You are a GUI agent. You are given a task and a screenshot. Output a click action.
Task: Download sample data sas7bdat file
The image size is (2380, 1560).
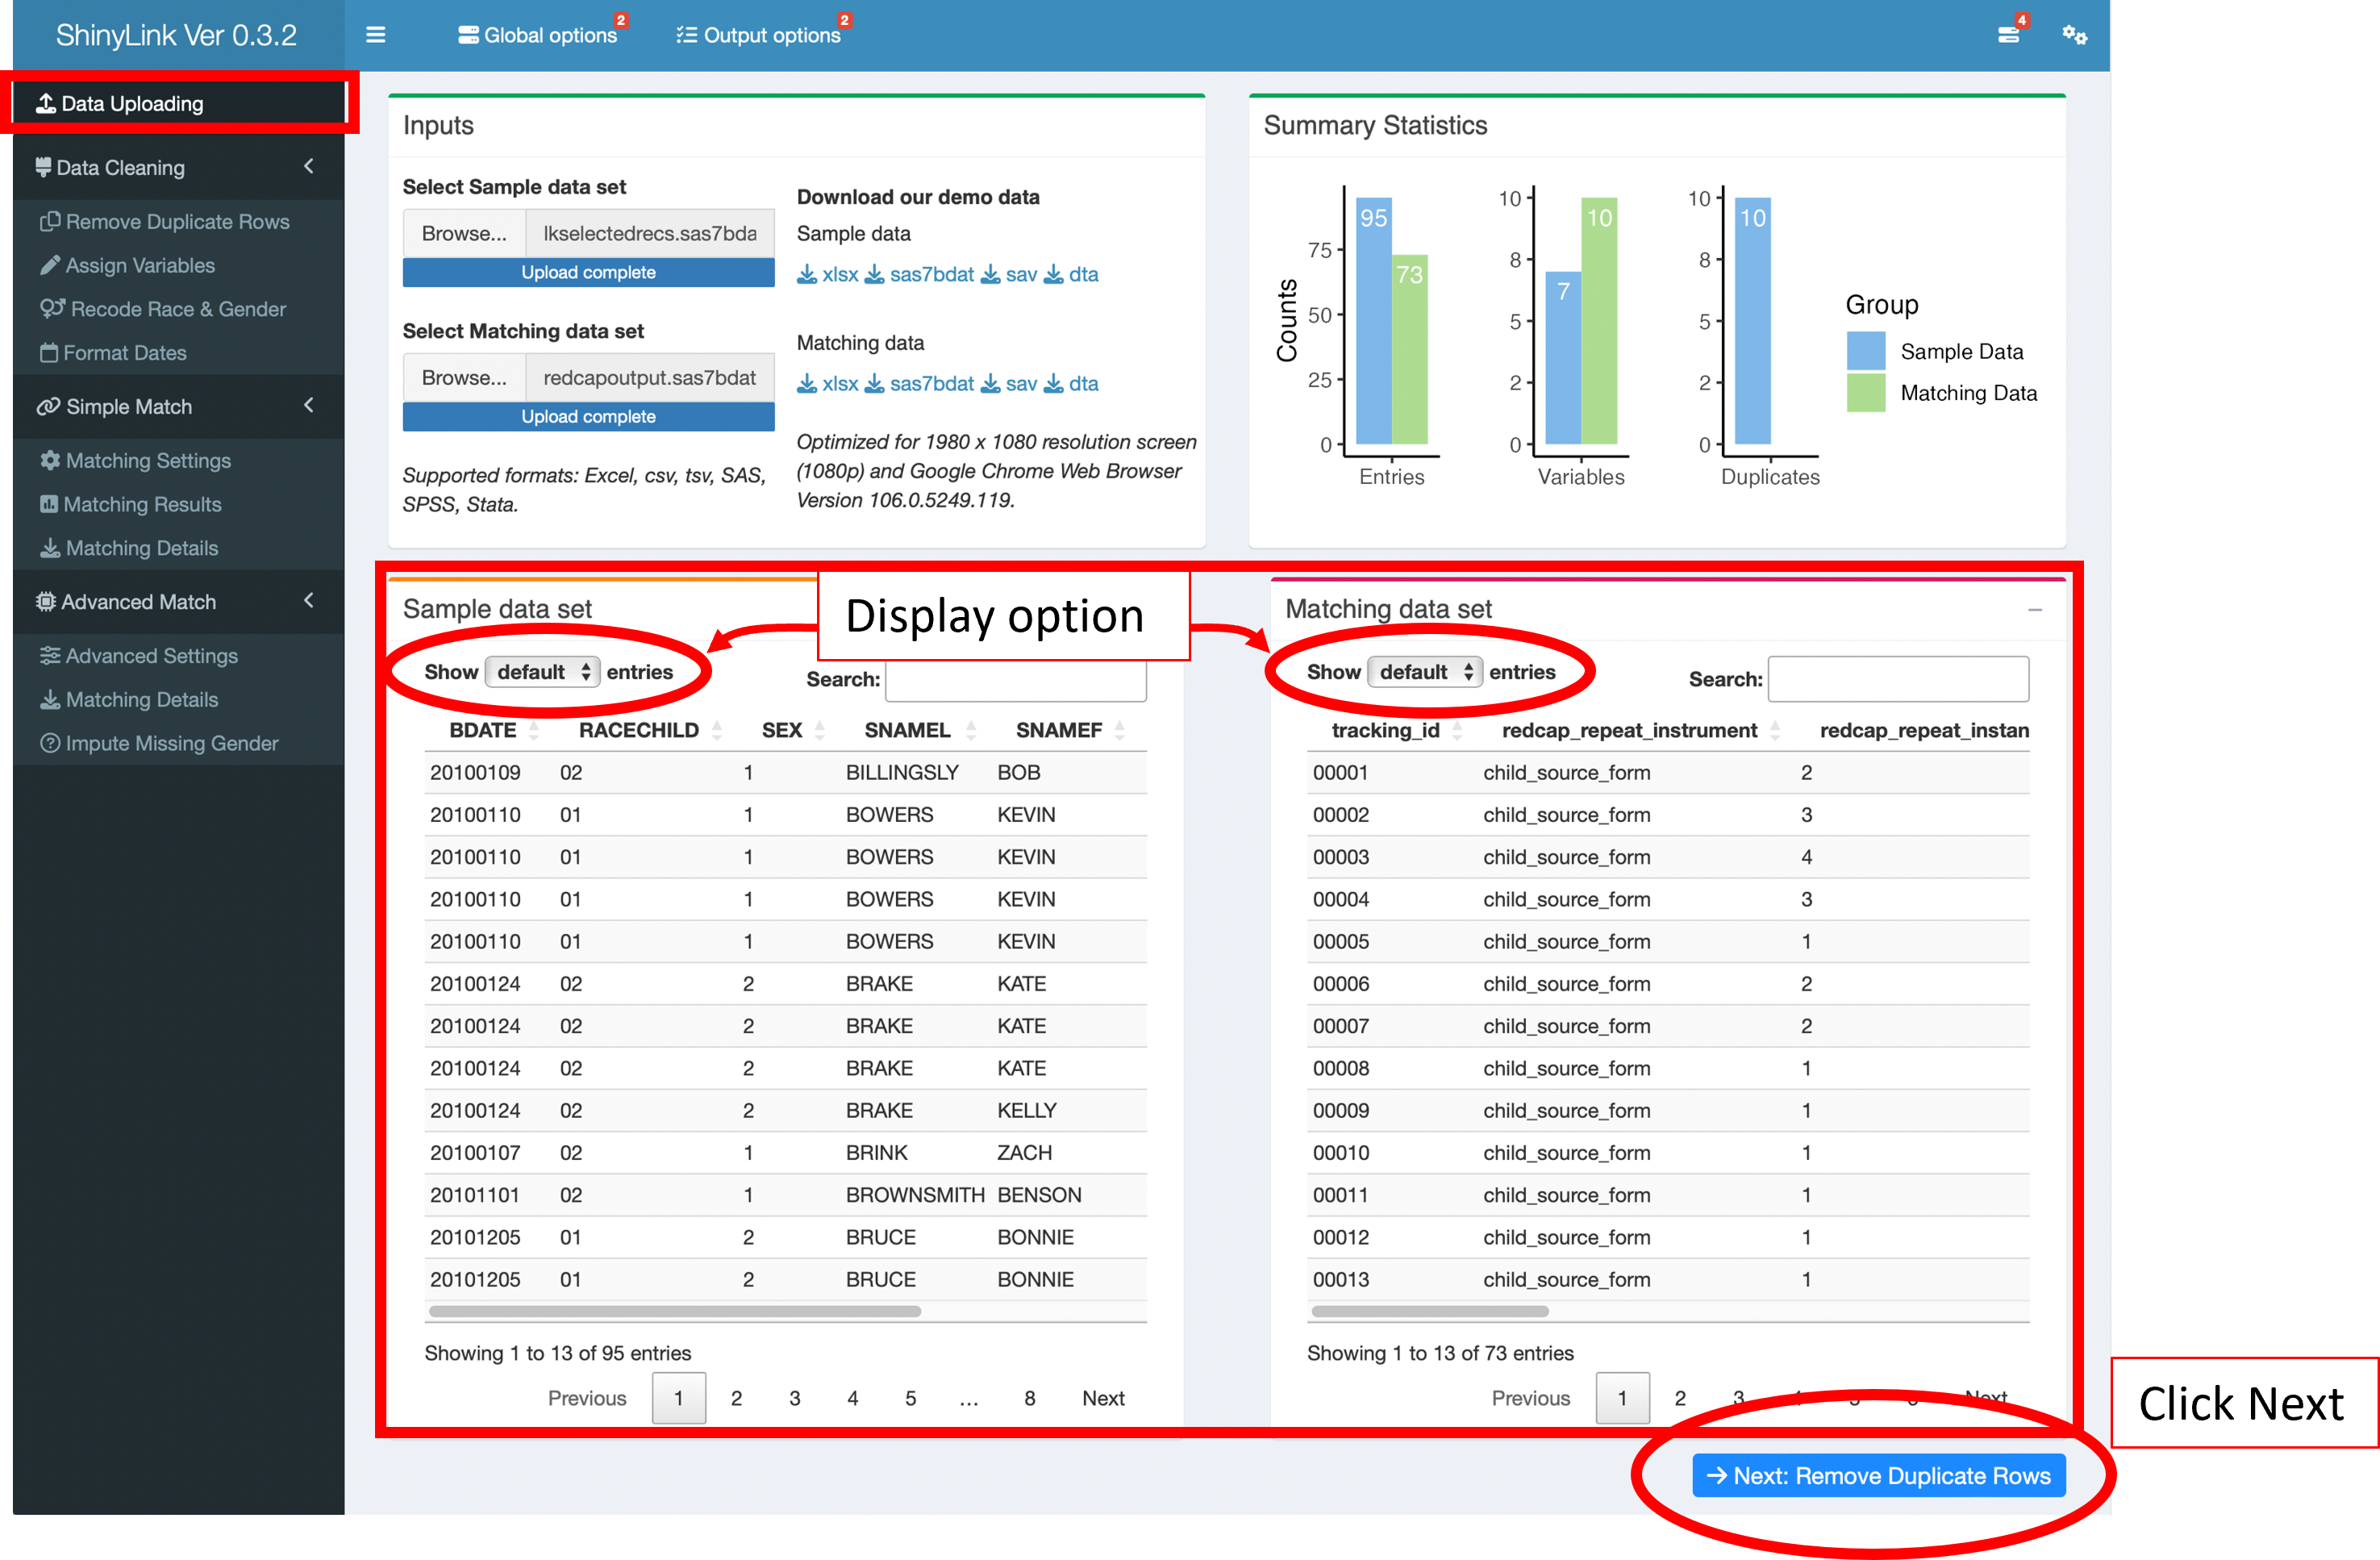click(919, 274)
